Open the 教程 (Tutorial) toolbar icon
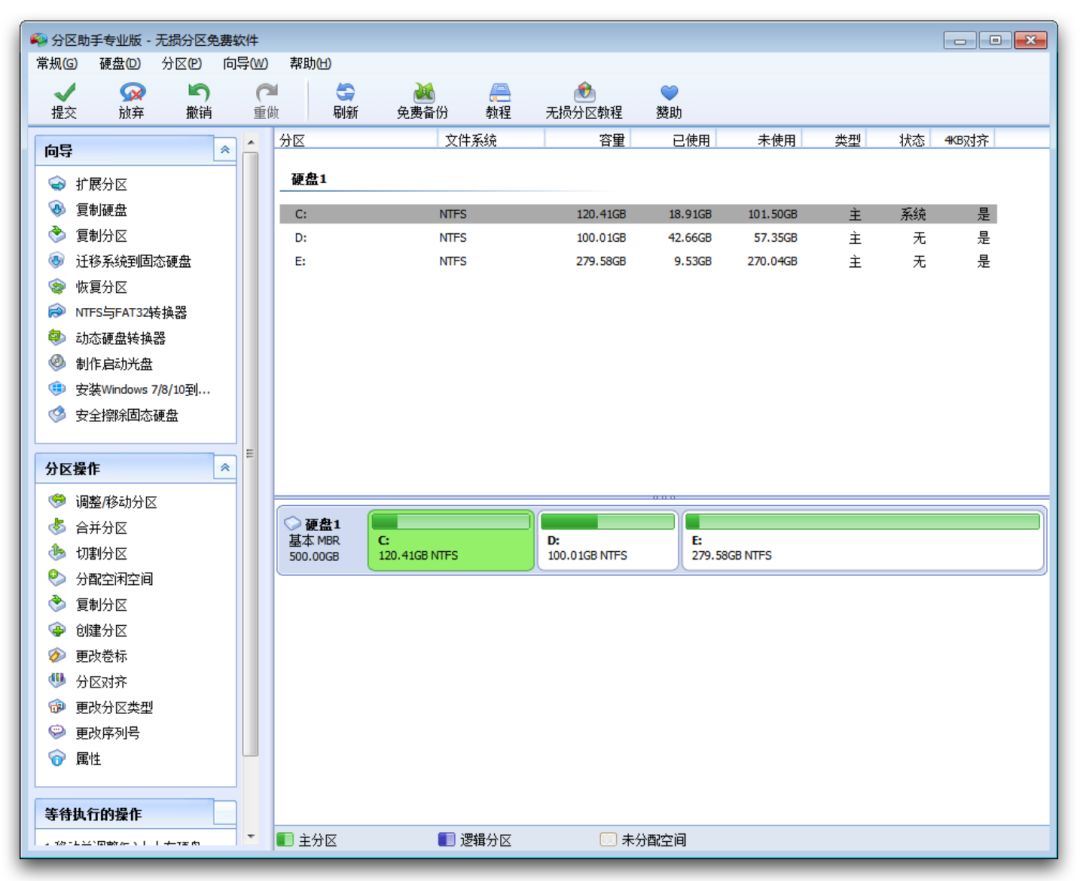Screen dimensions: 1080x881 [x=498, y=93]
